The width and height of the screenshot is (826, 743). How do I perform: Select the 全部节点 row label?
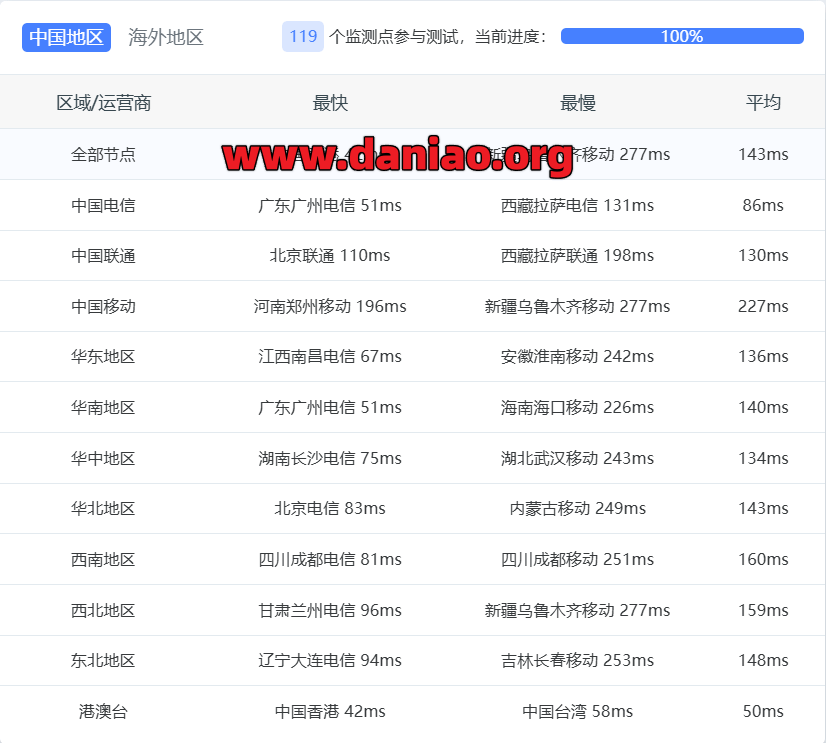(103, 154)
